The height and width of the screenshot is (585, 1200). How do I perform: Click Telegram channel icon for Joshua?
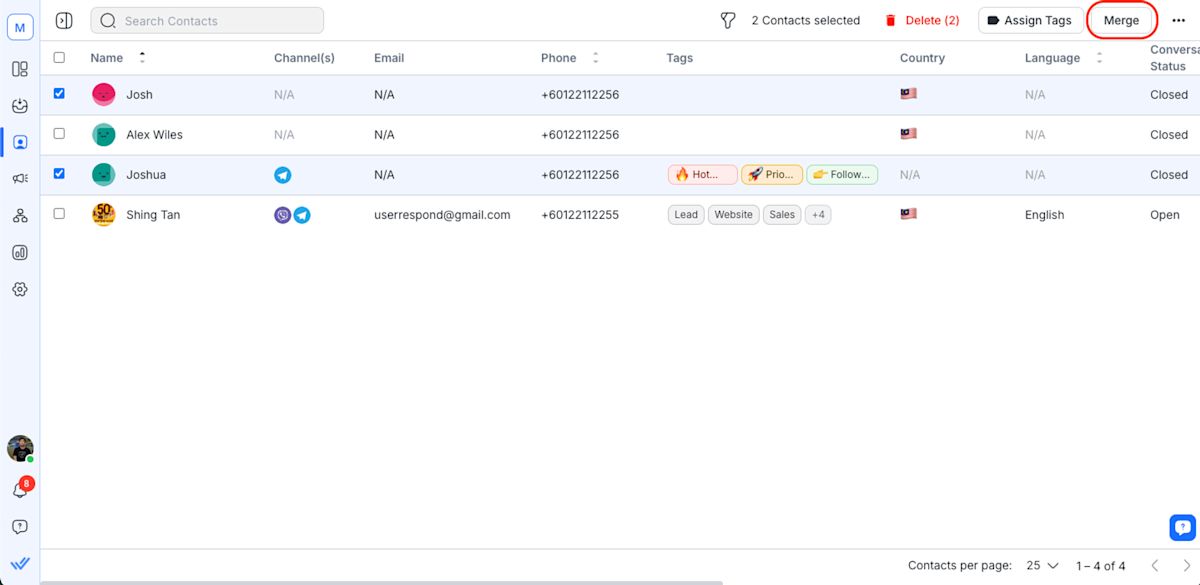click(283, 175)
